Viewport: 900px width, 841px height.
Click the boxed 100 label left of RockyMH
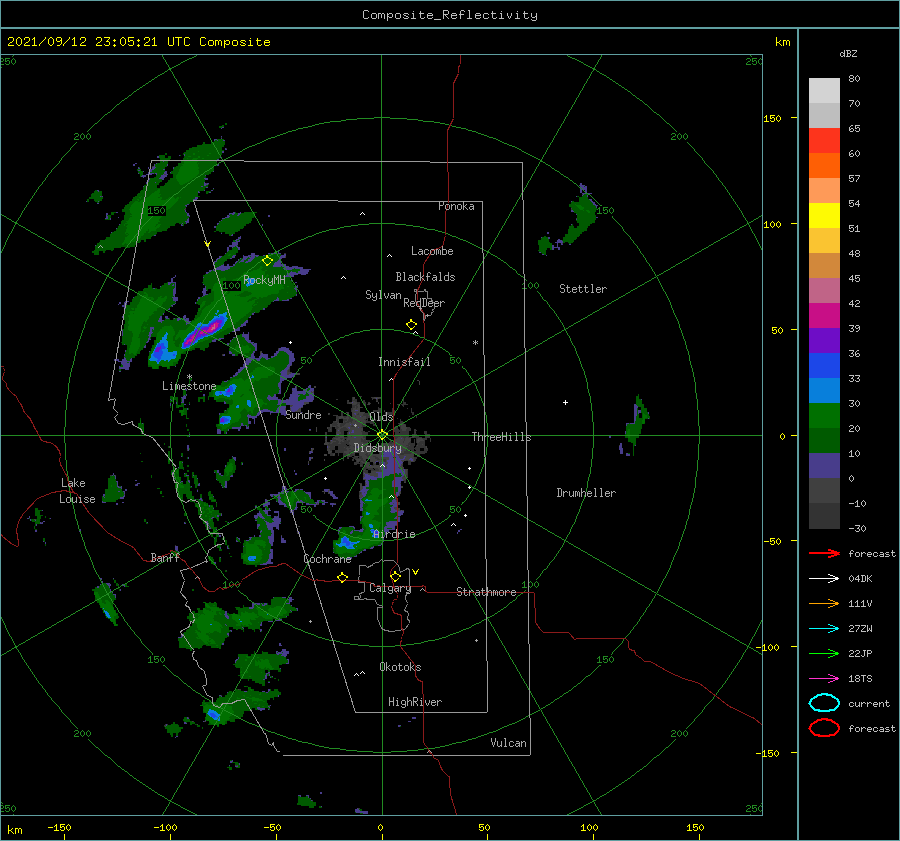pyautogui.click(x=232, y=285)
